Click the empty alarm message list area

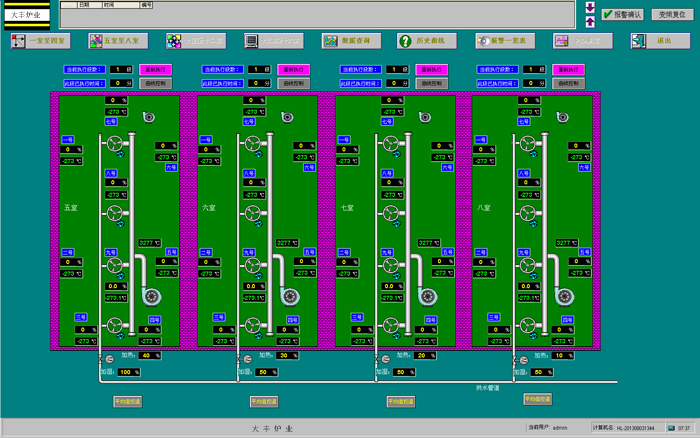pos(317,18)
